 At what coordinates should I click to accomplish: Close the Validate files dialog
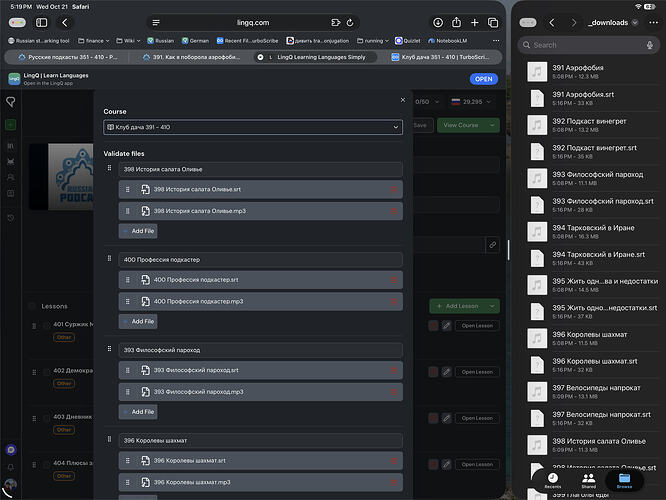coord(403,100)
